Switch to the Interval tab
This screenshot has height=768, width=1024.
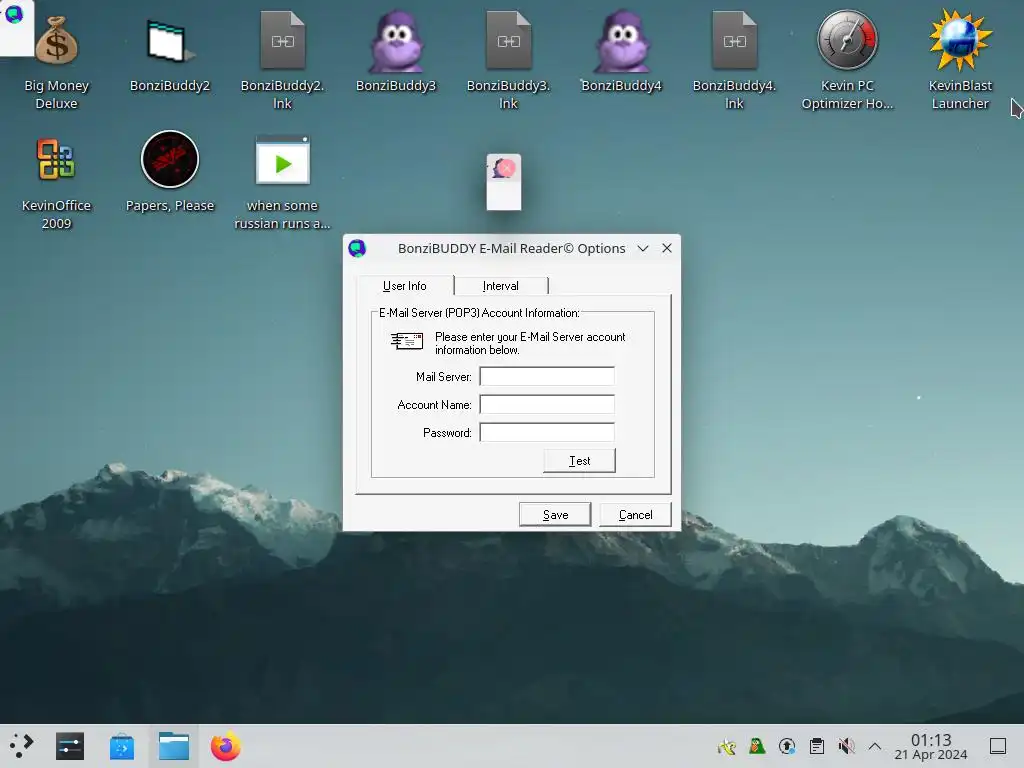[x=501, y=286]
